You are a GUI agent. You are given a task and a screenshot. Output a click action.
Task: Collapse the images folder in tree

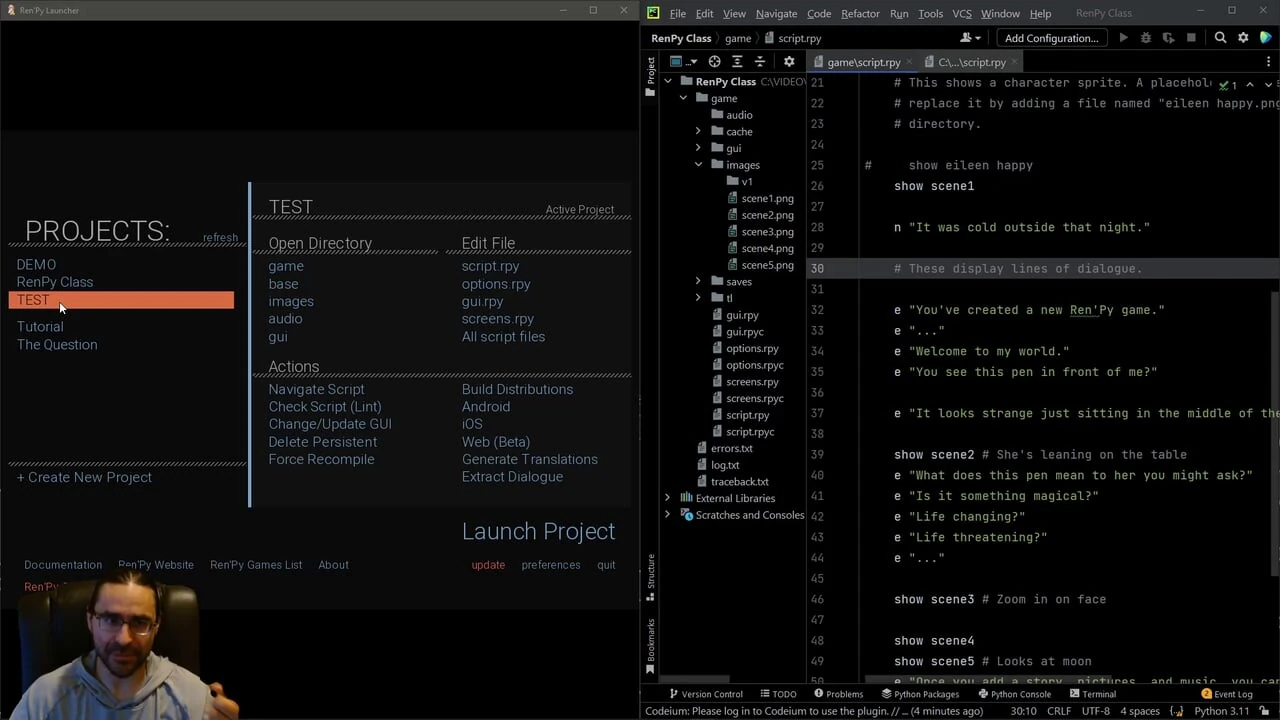pos(698,165)
